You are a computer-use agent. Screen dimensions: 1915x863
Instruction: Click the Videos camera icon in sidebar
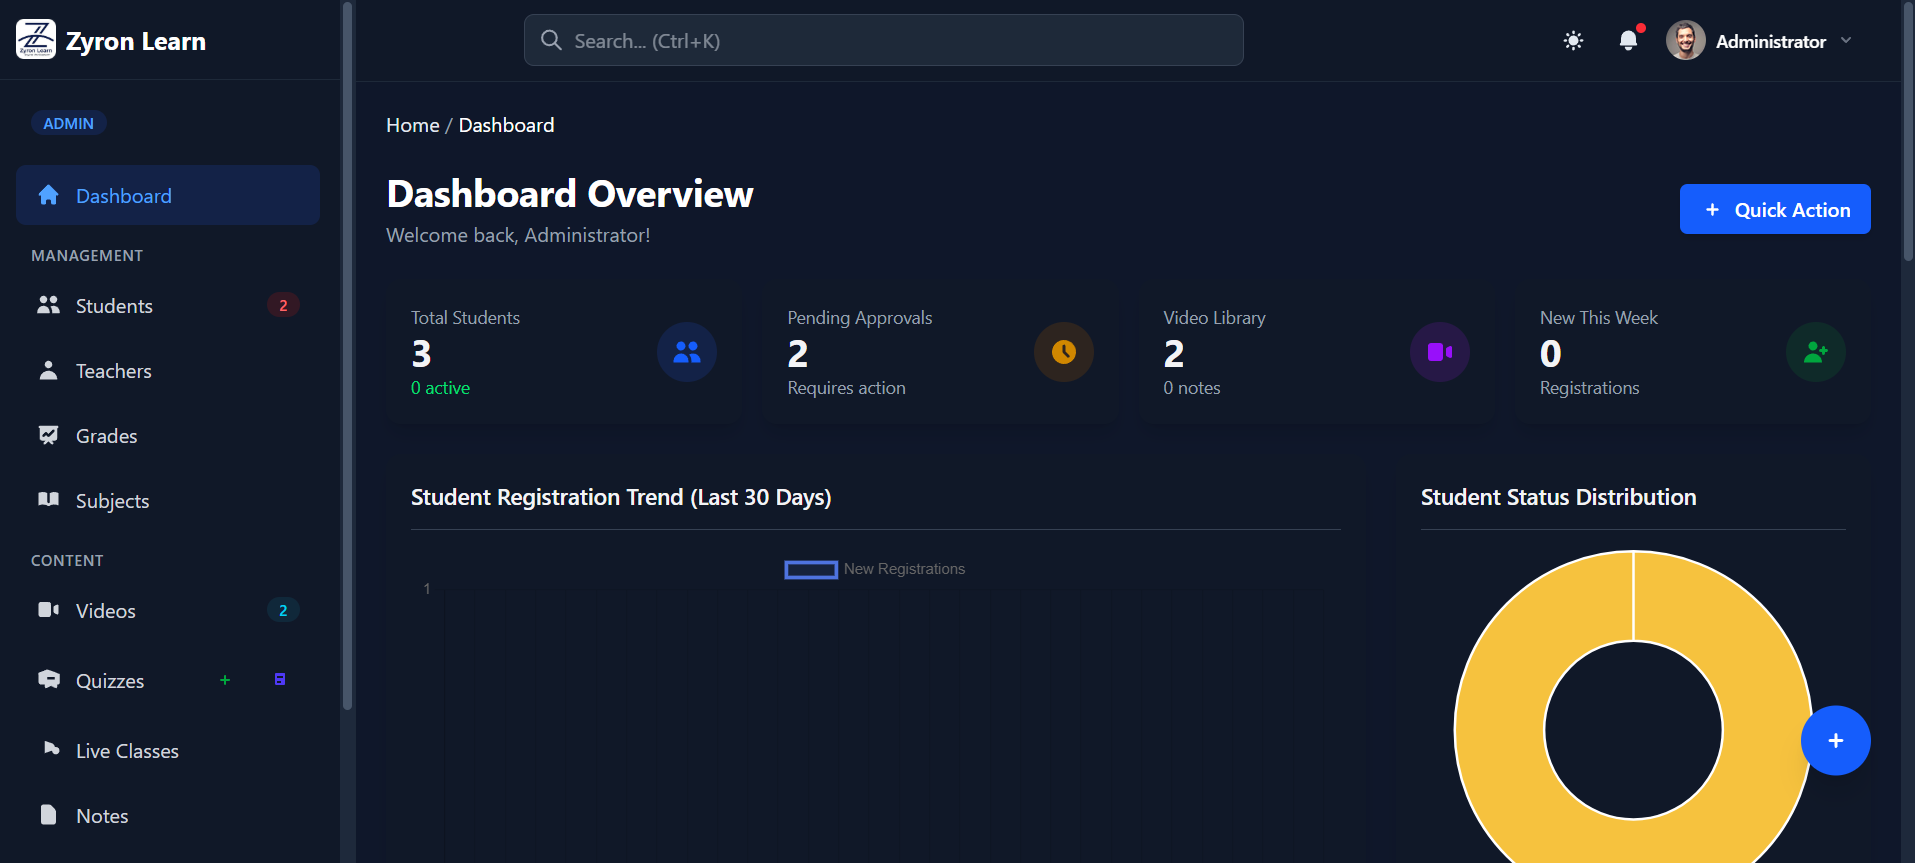(x=48, y=610)
